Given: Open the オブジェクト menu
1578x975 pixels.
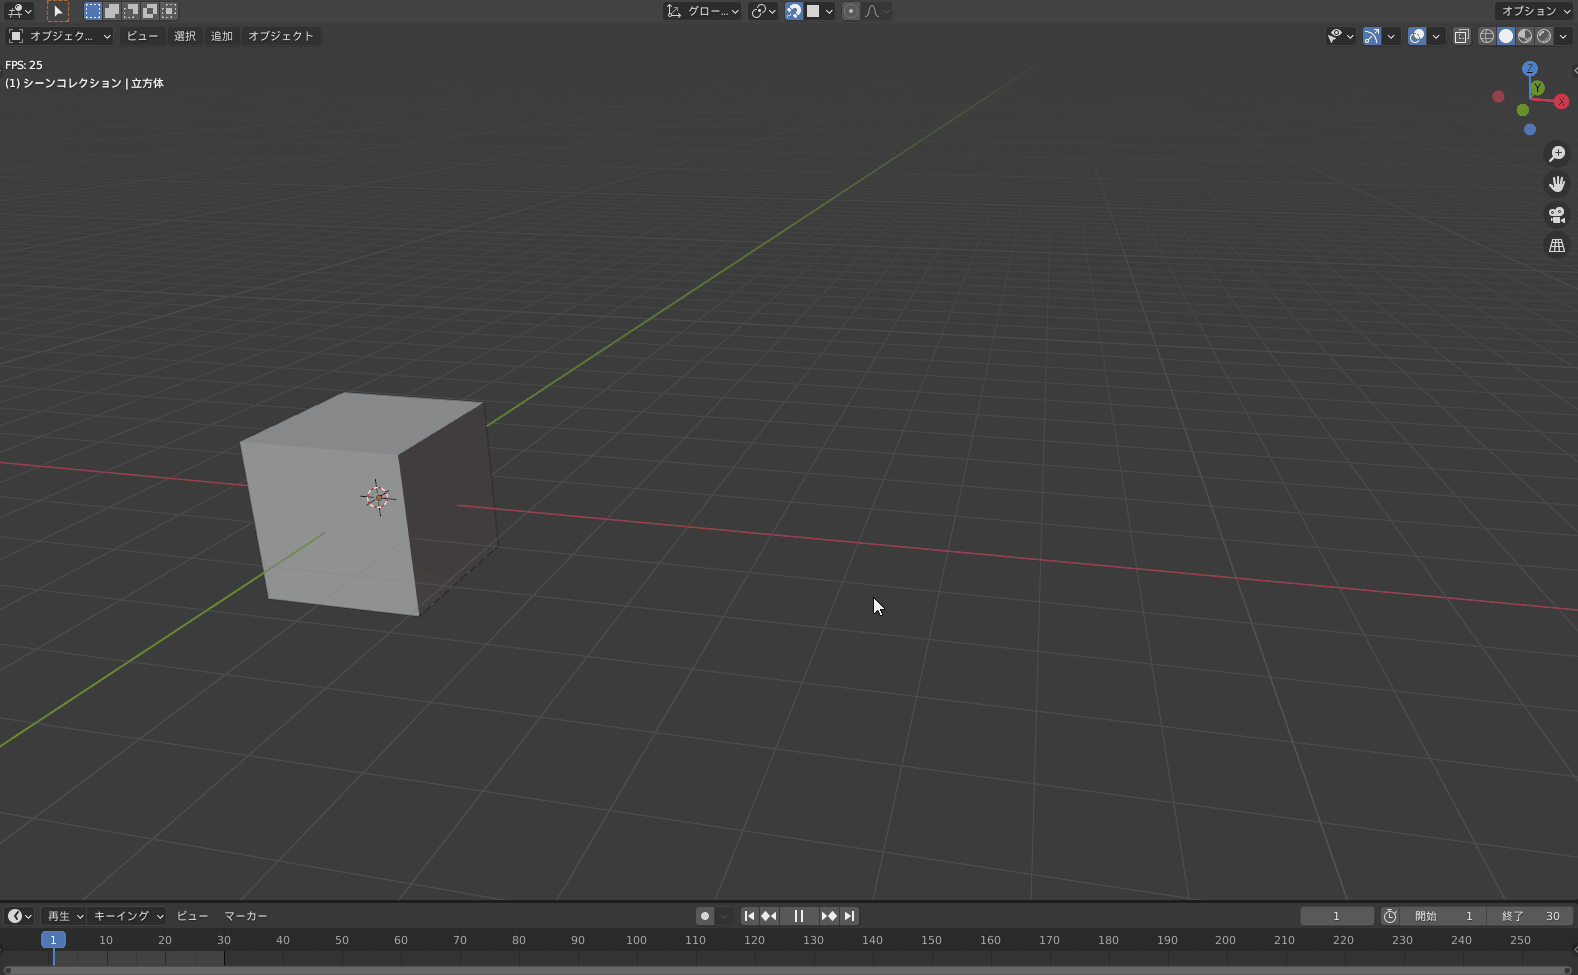Looking at the screenshot, I should 281,36.
